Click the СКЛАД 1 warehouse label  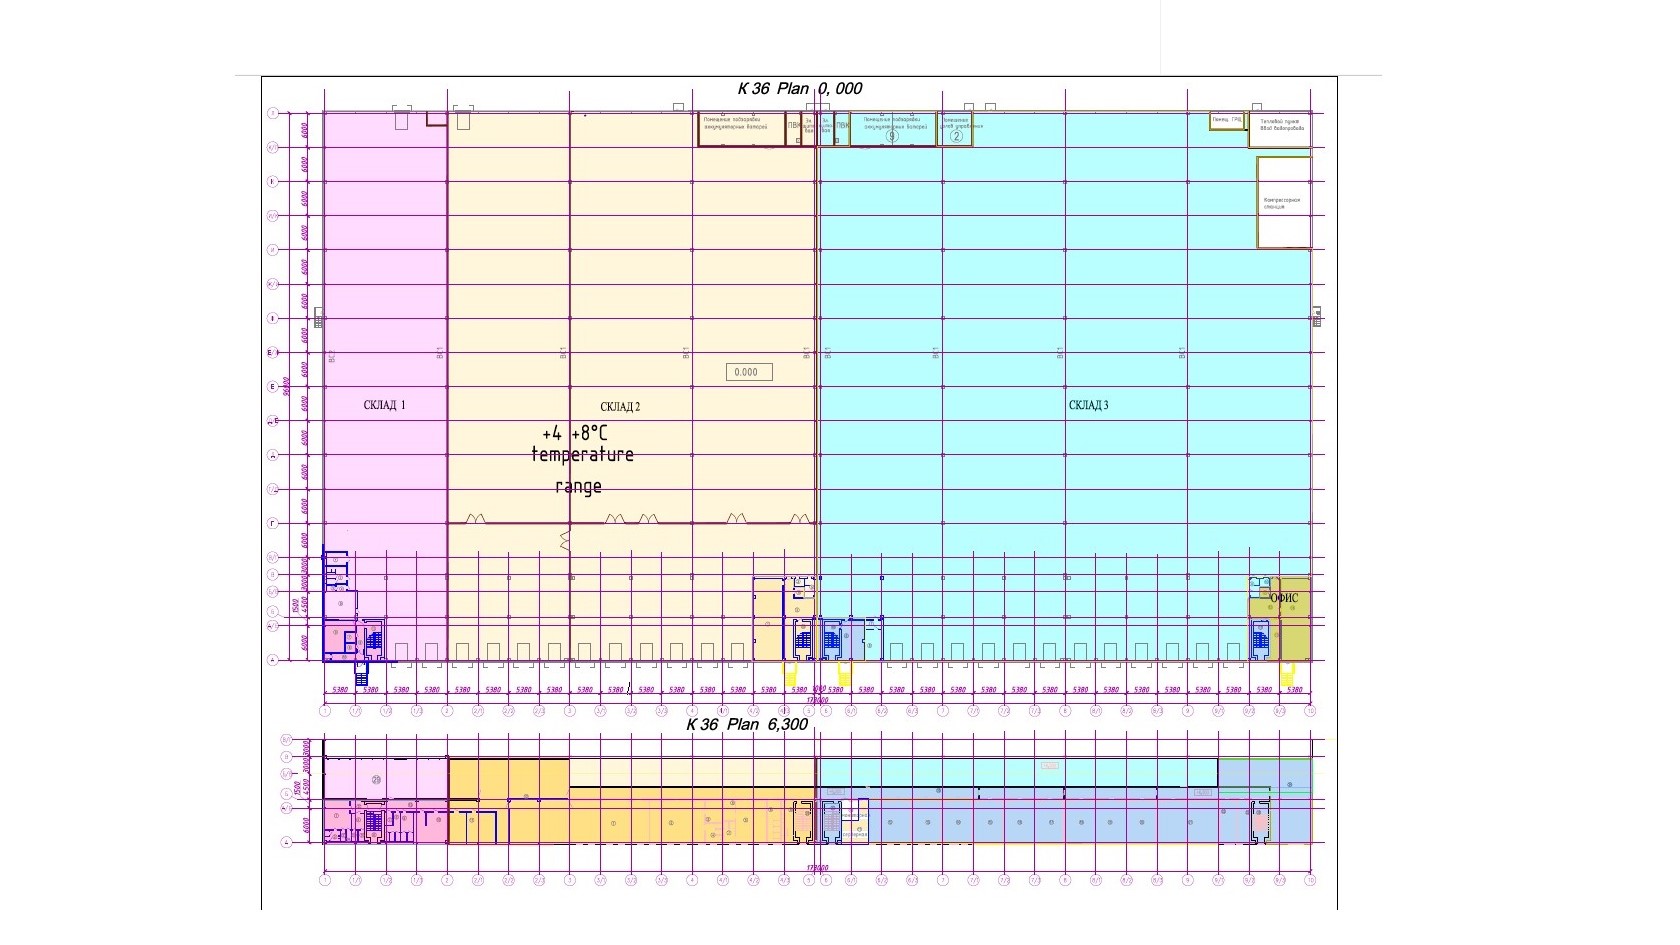(384, 405)
